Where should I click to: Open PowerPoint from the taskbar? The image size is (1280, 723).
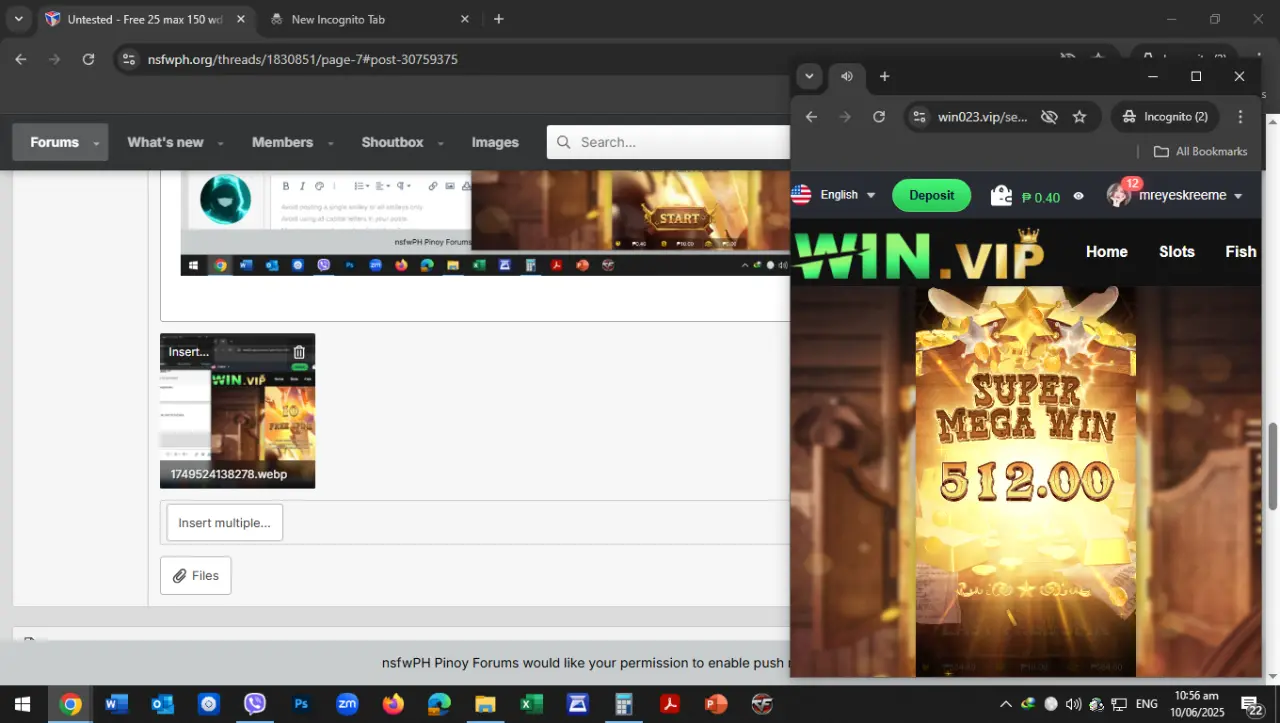[716, 704]
